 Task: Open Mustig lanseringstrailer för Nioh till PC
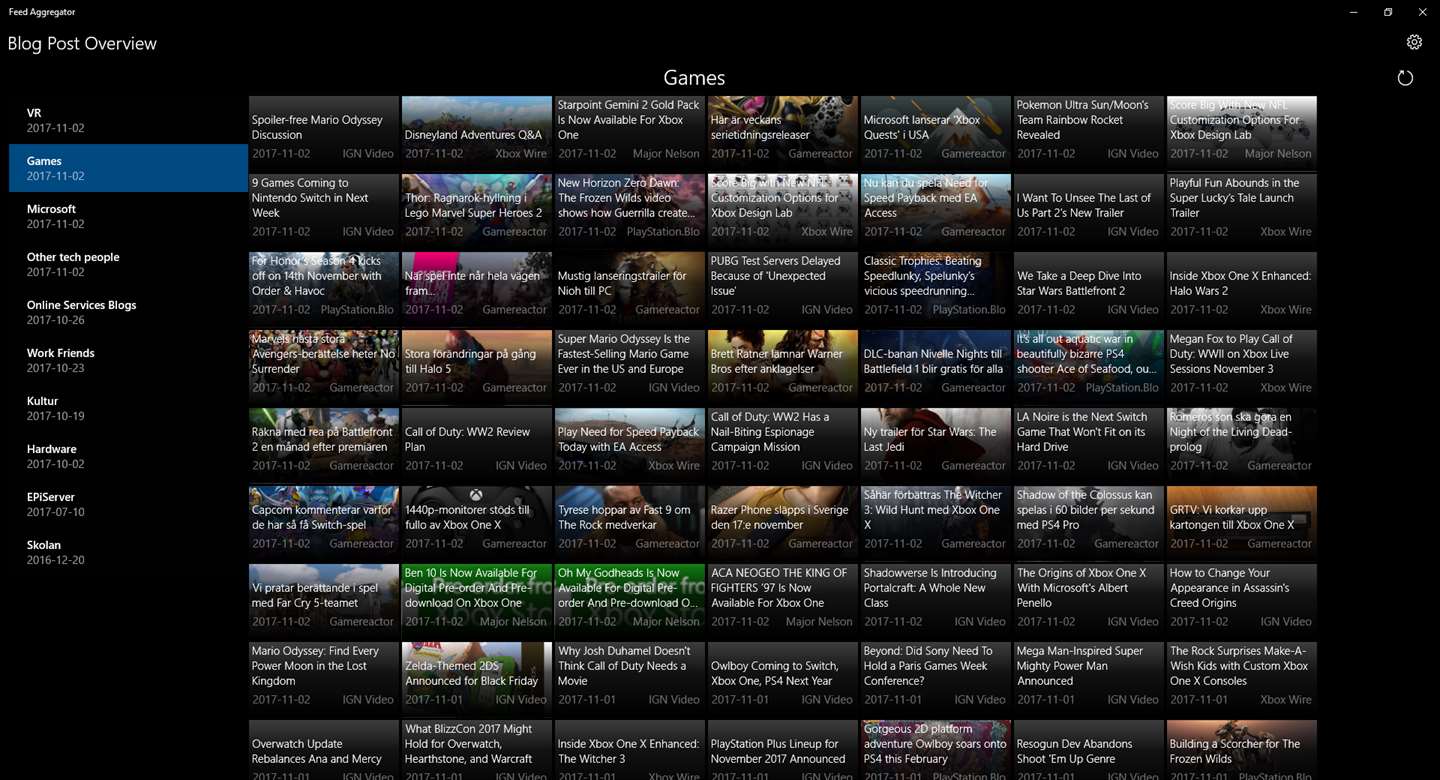(630, 289)
